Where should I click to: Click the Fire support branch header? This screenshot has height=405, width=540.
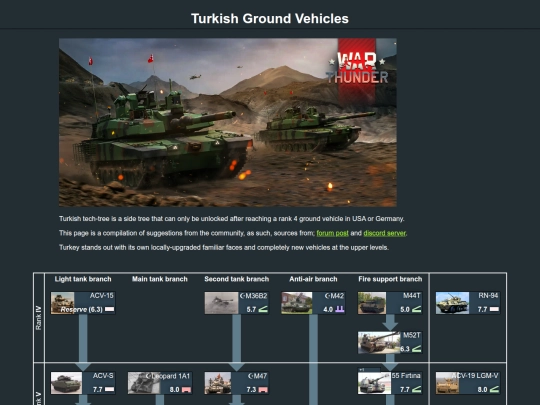pyautogui.click(x=390, y=279)
